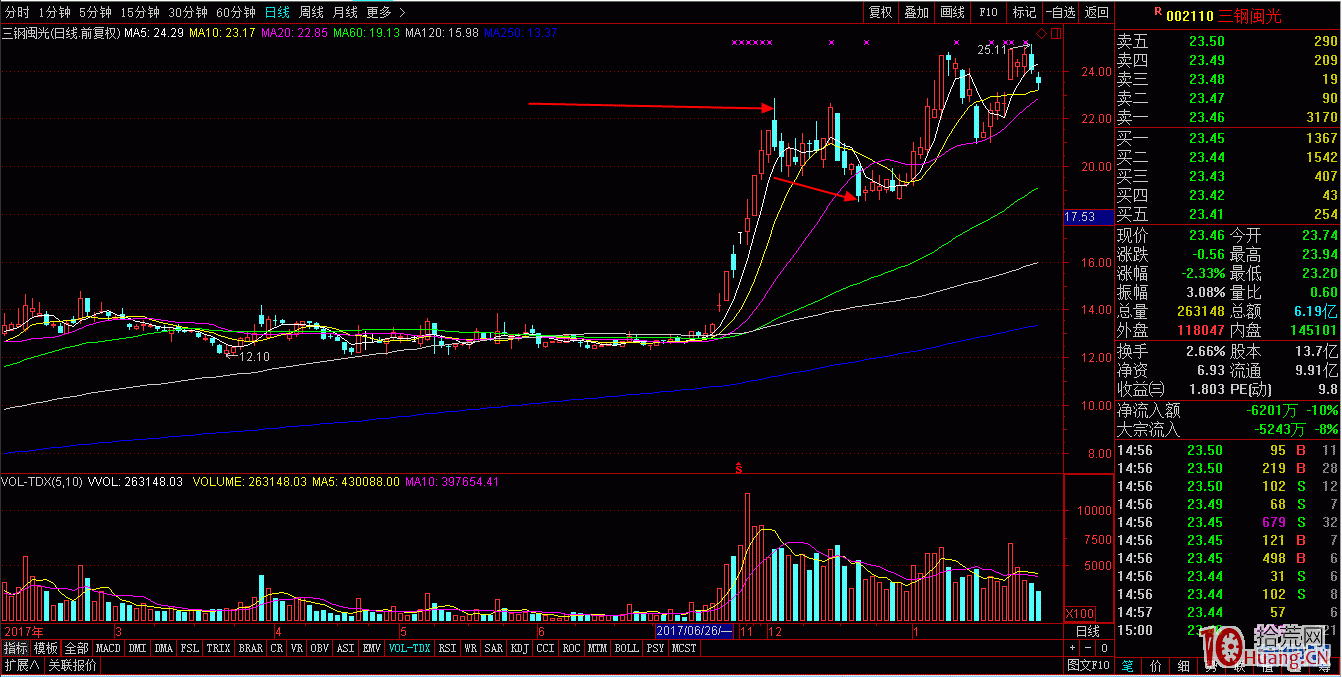The width and height of the screenshot is (1342, 677).
Task: Switch indicator to DMI
Action: 137,648
